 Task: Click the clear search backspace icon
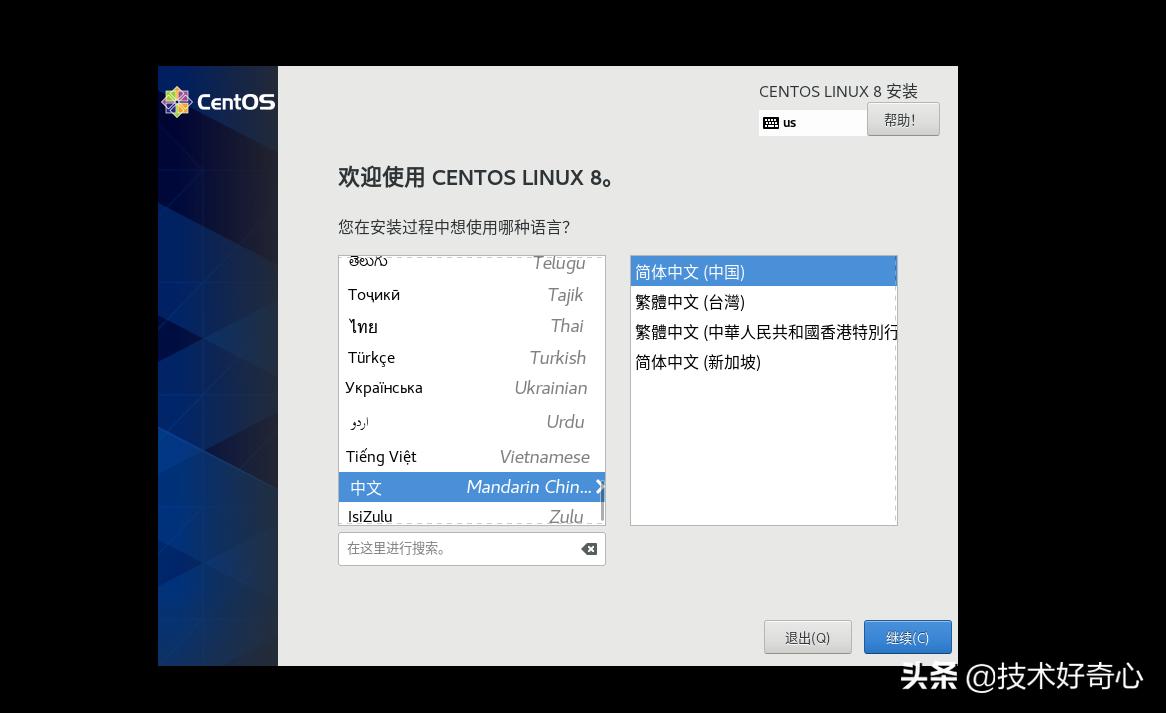[589, 548]
